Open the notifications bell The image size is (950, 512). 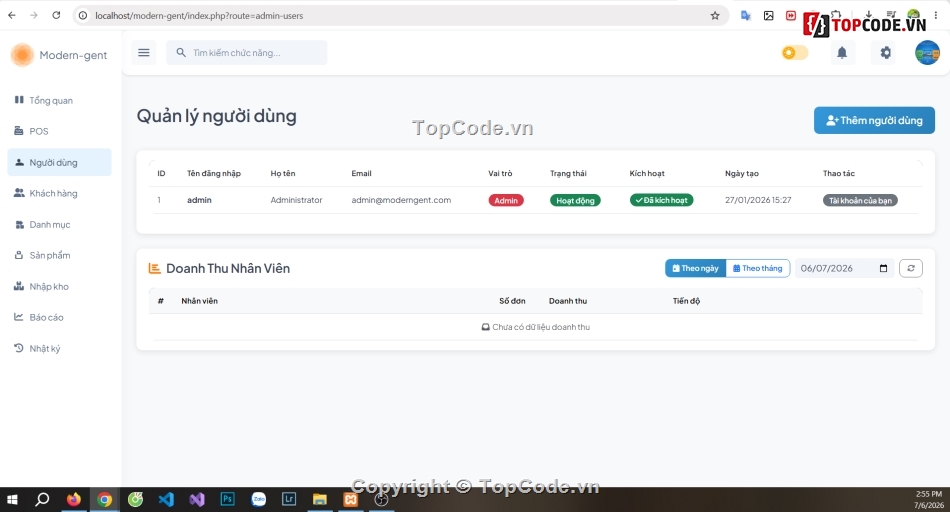tap(842, 53)
